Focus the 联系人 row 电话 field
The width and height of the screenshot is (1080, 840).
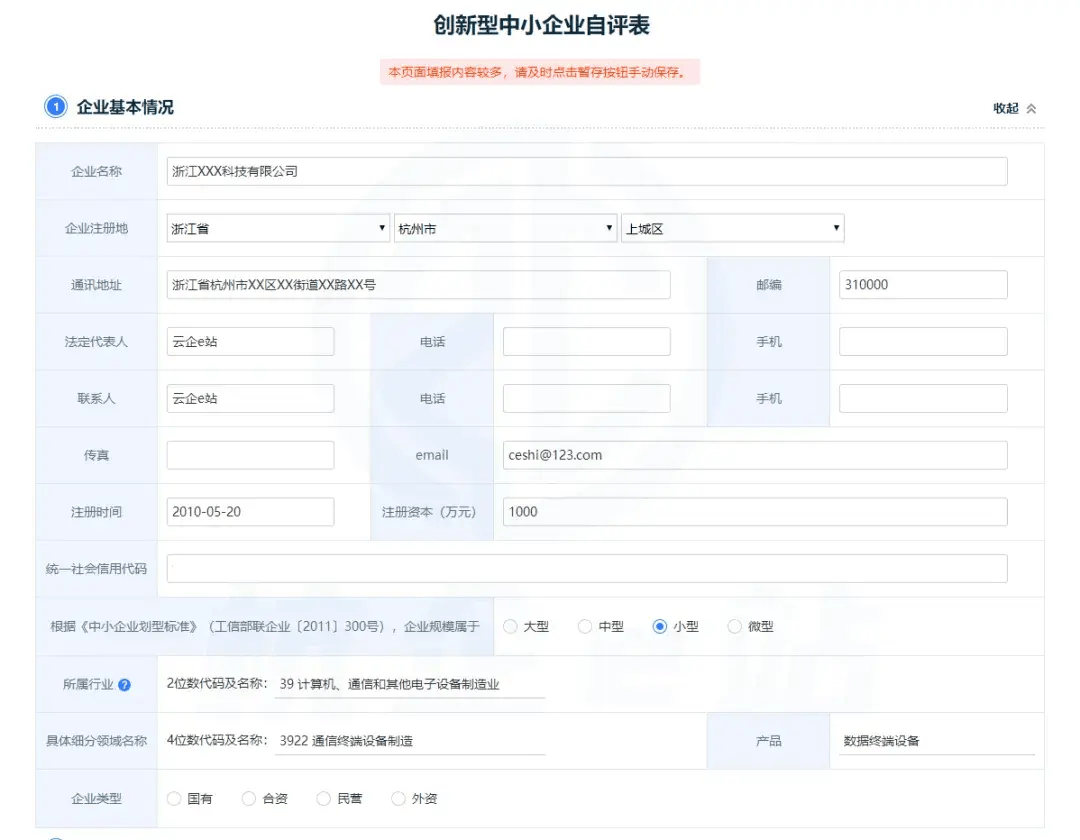[586, 399]
